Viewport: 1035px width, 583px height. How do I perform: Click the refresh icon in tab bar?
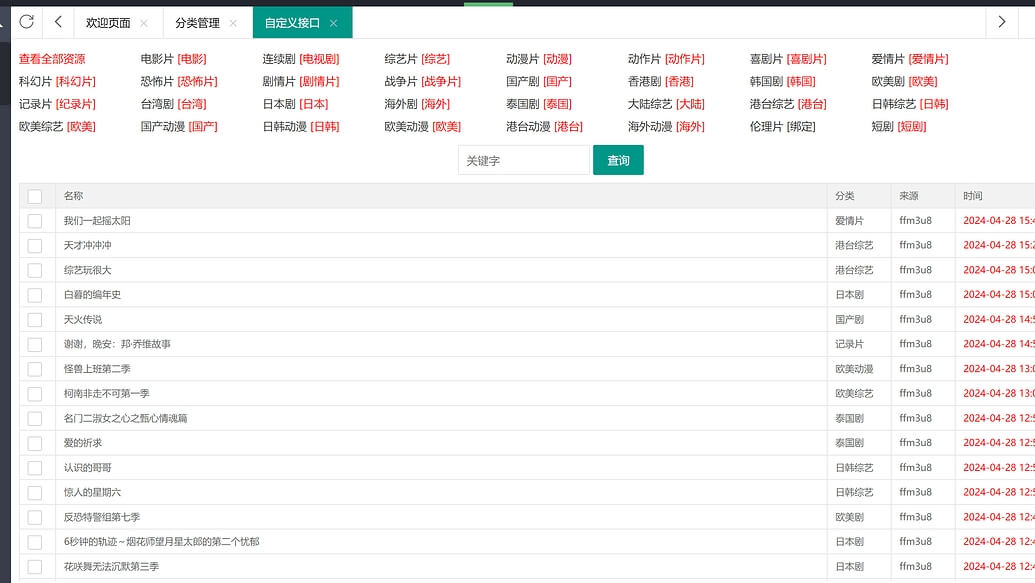point(27,22)
